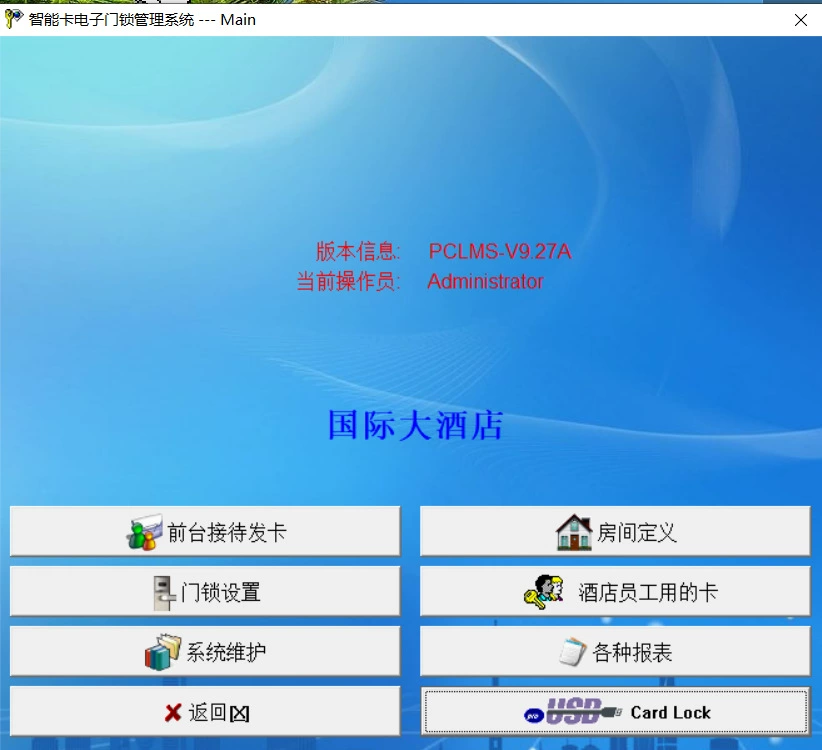Image resolution: width=822 pixels, height=750 pixels.
Task: Open 前台接待发卡 front desk card issuing
Action: (x=205, y=531)
